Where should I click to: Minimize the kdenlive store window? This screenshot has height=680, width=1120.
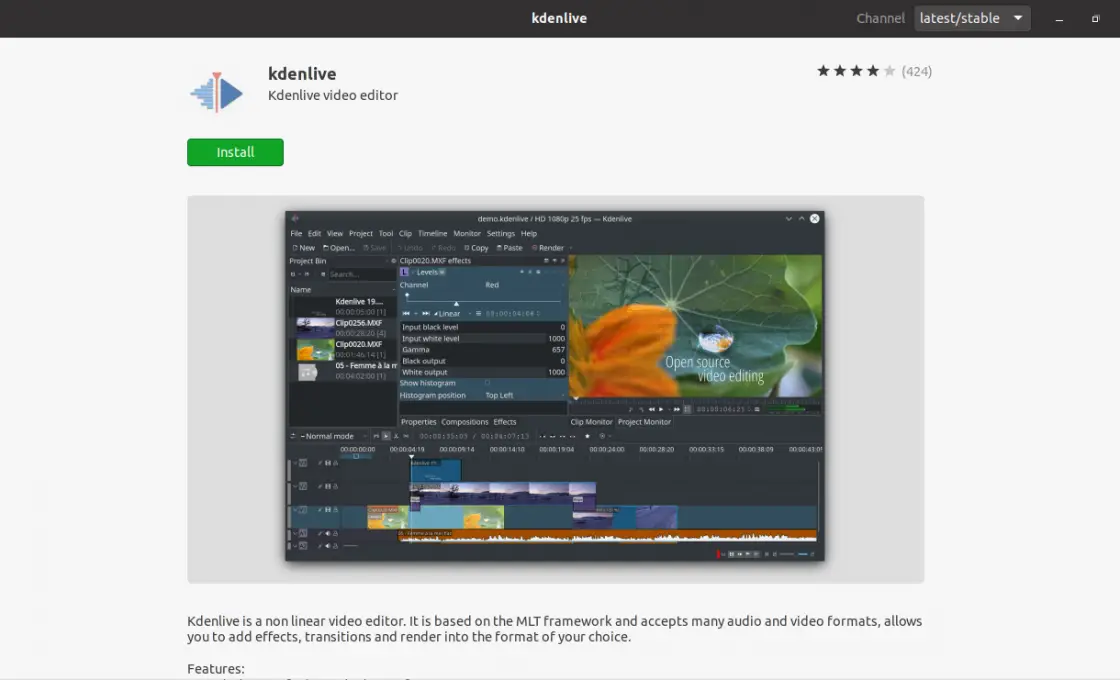[1059, 19]
